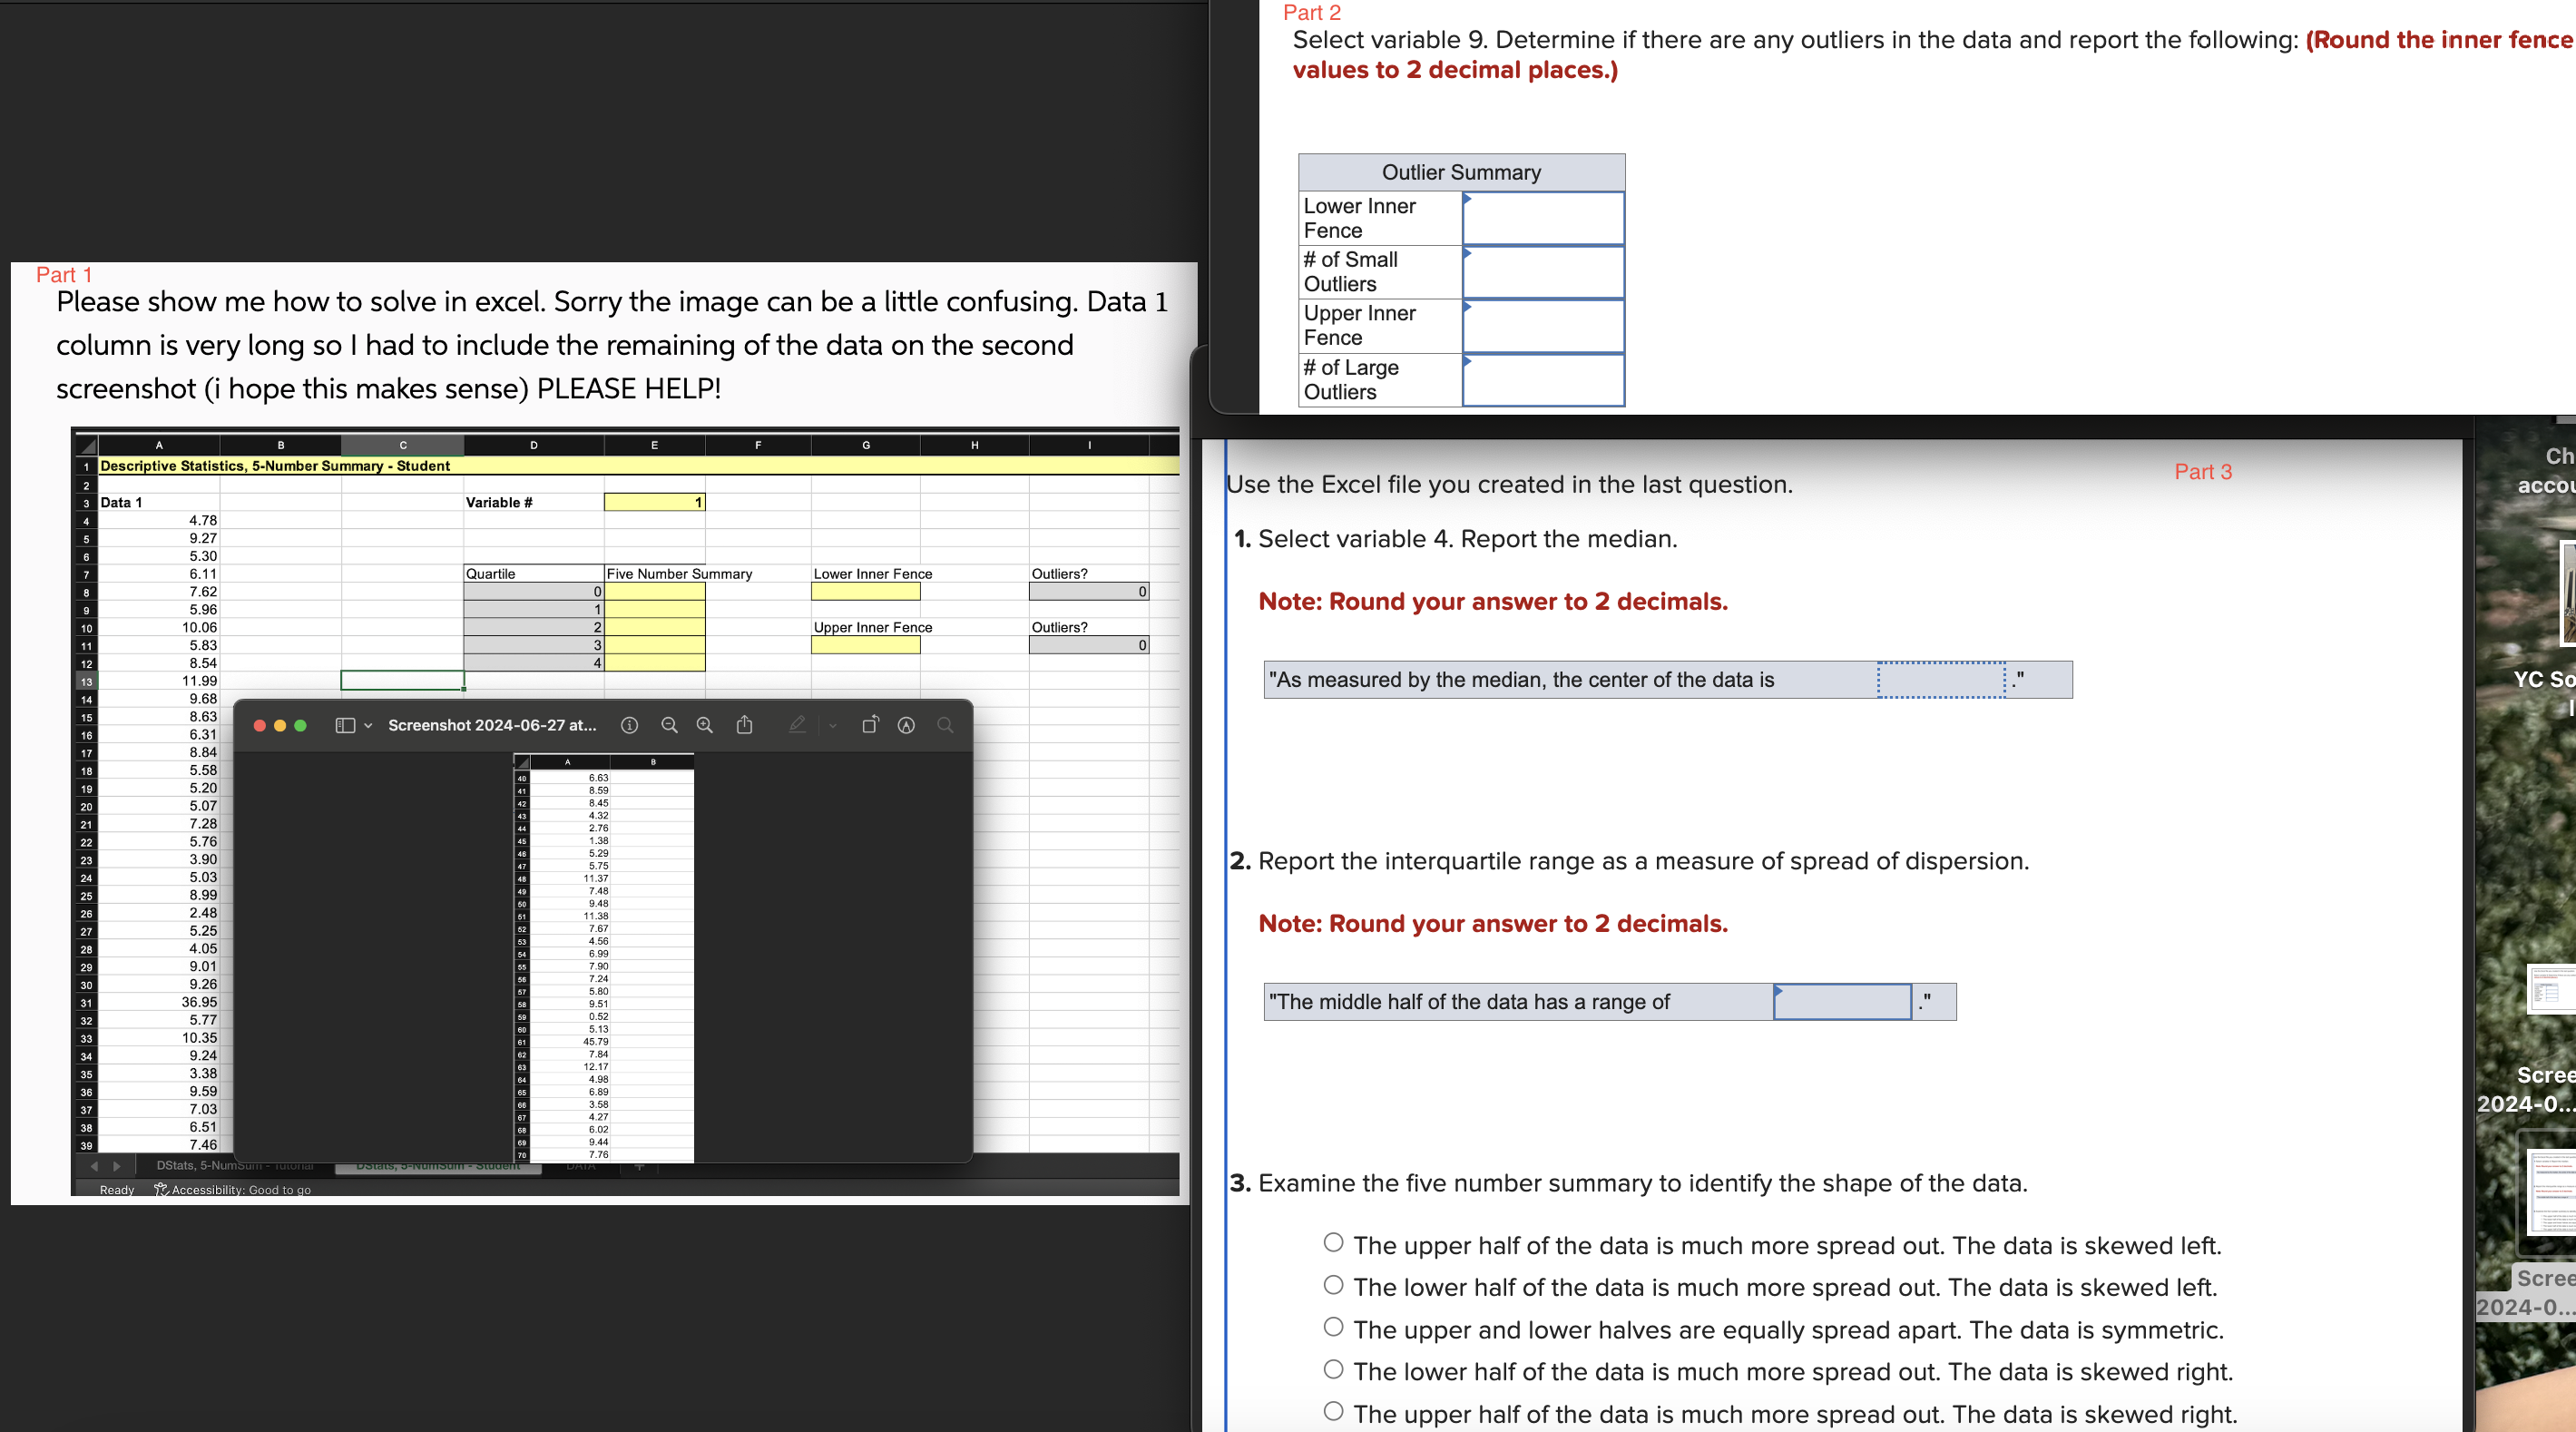The width and height of the screenshot is (2576, 1432).
Task: Open the Info inspector in Preview toolbar
Action: coord(629,725)
